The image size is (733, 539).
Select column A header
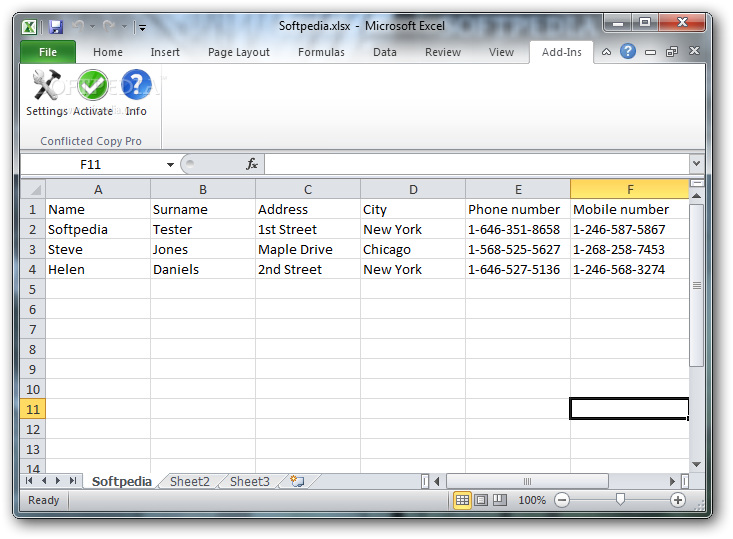(x=98, y=189)
